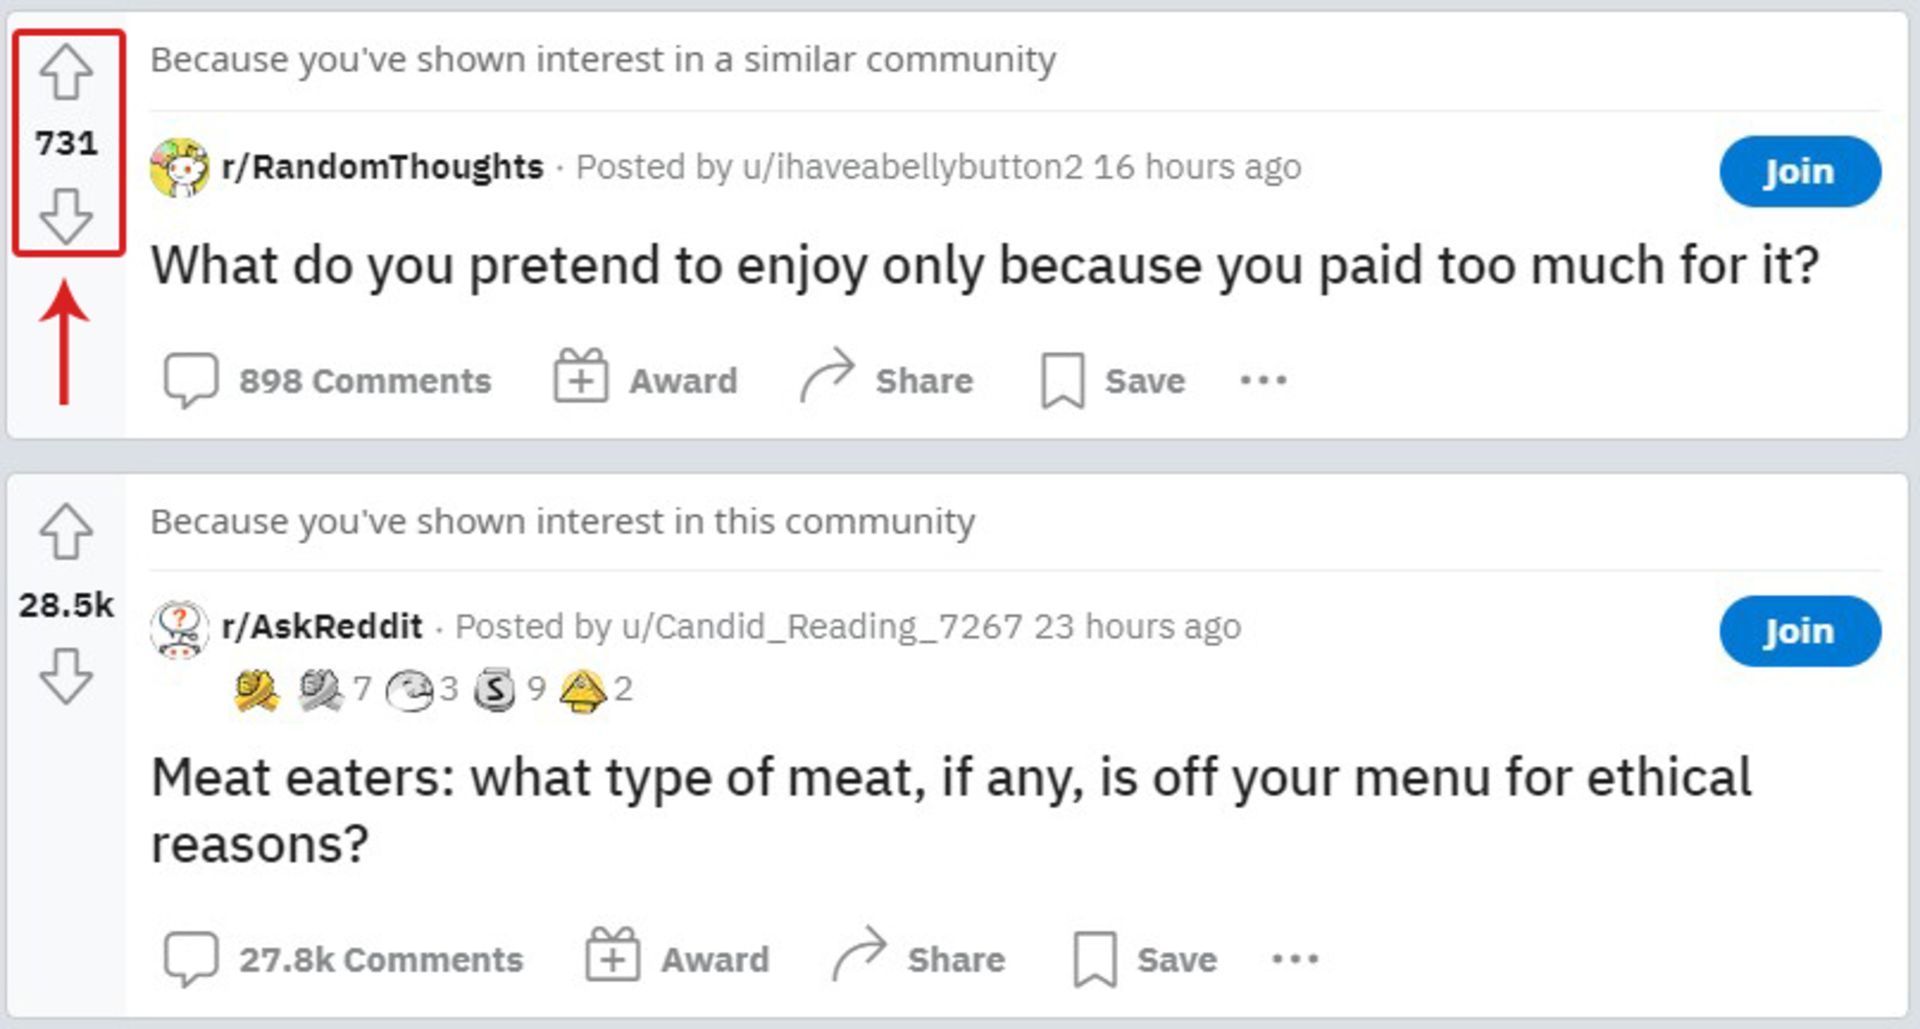Open the r/RandomThoughts community avatar
The width and height of the screenshot is (1920, 1029).
[x=179, y=167]
